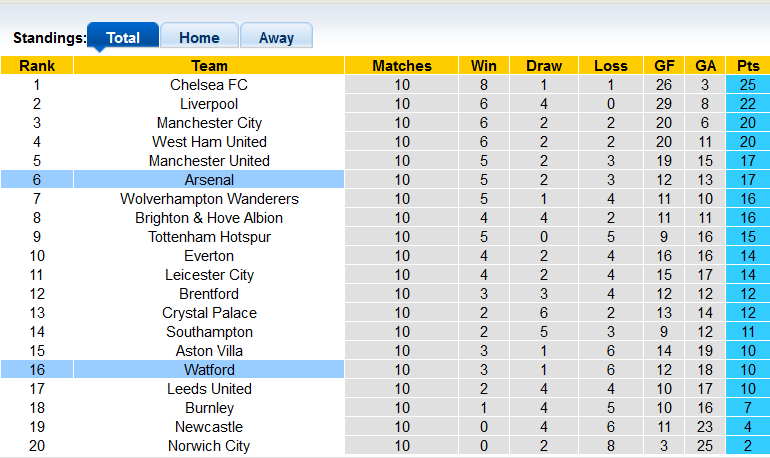The image size is (770, 458).
Task: Switch to the Total standings tab
Action: 123,38
